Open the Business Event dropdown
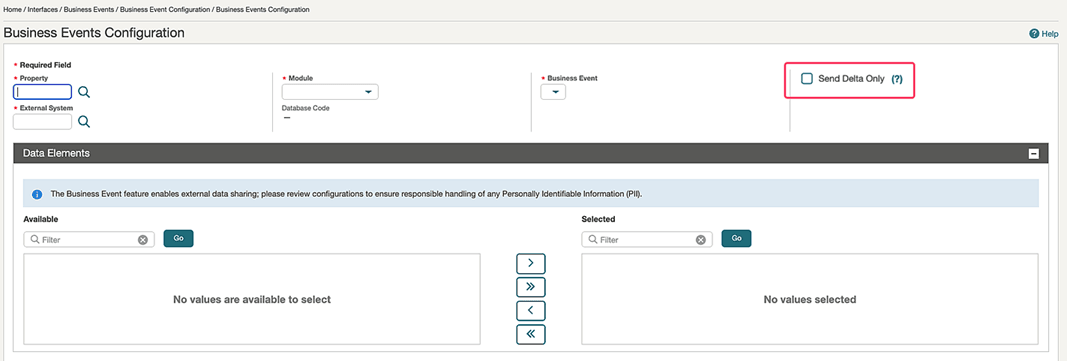 (553, 92)
